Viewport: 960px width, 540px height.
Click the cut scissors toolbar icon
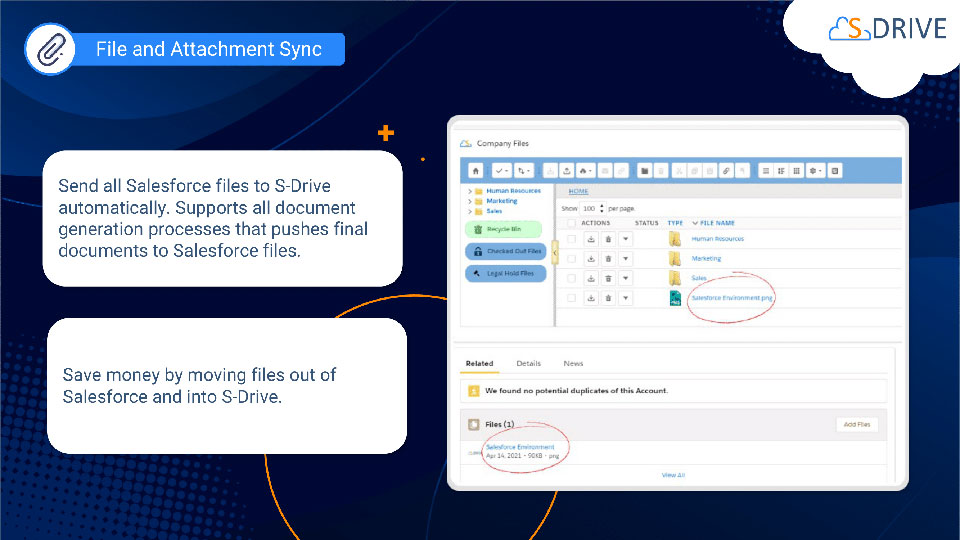(678, 171)
